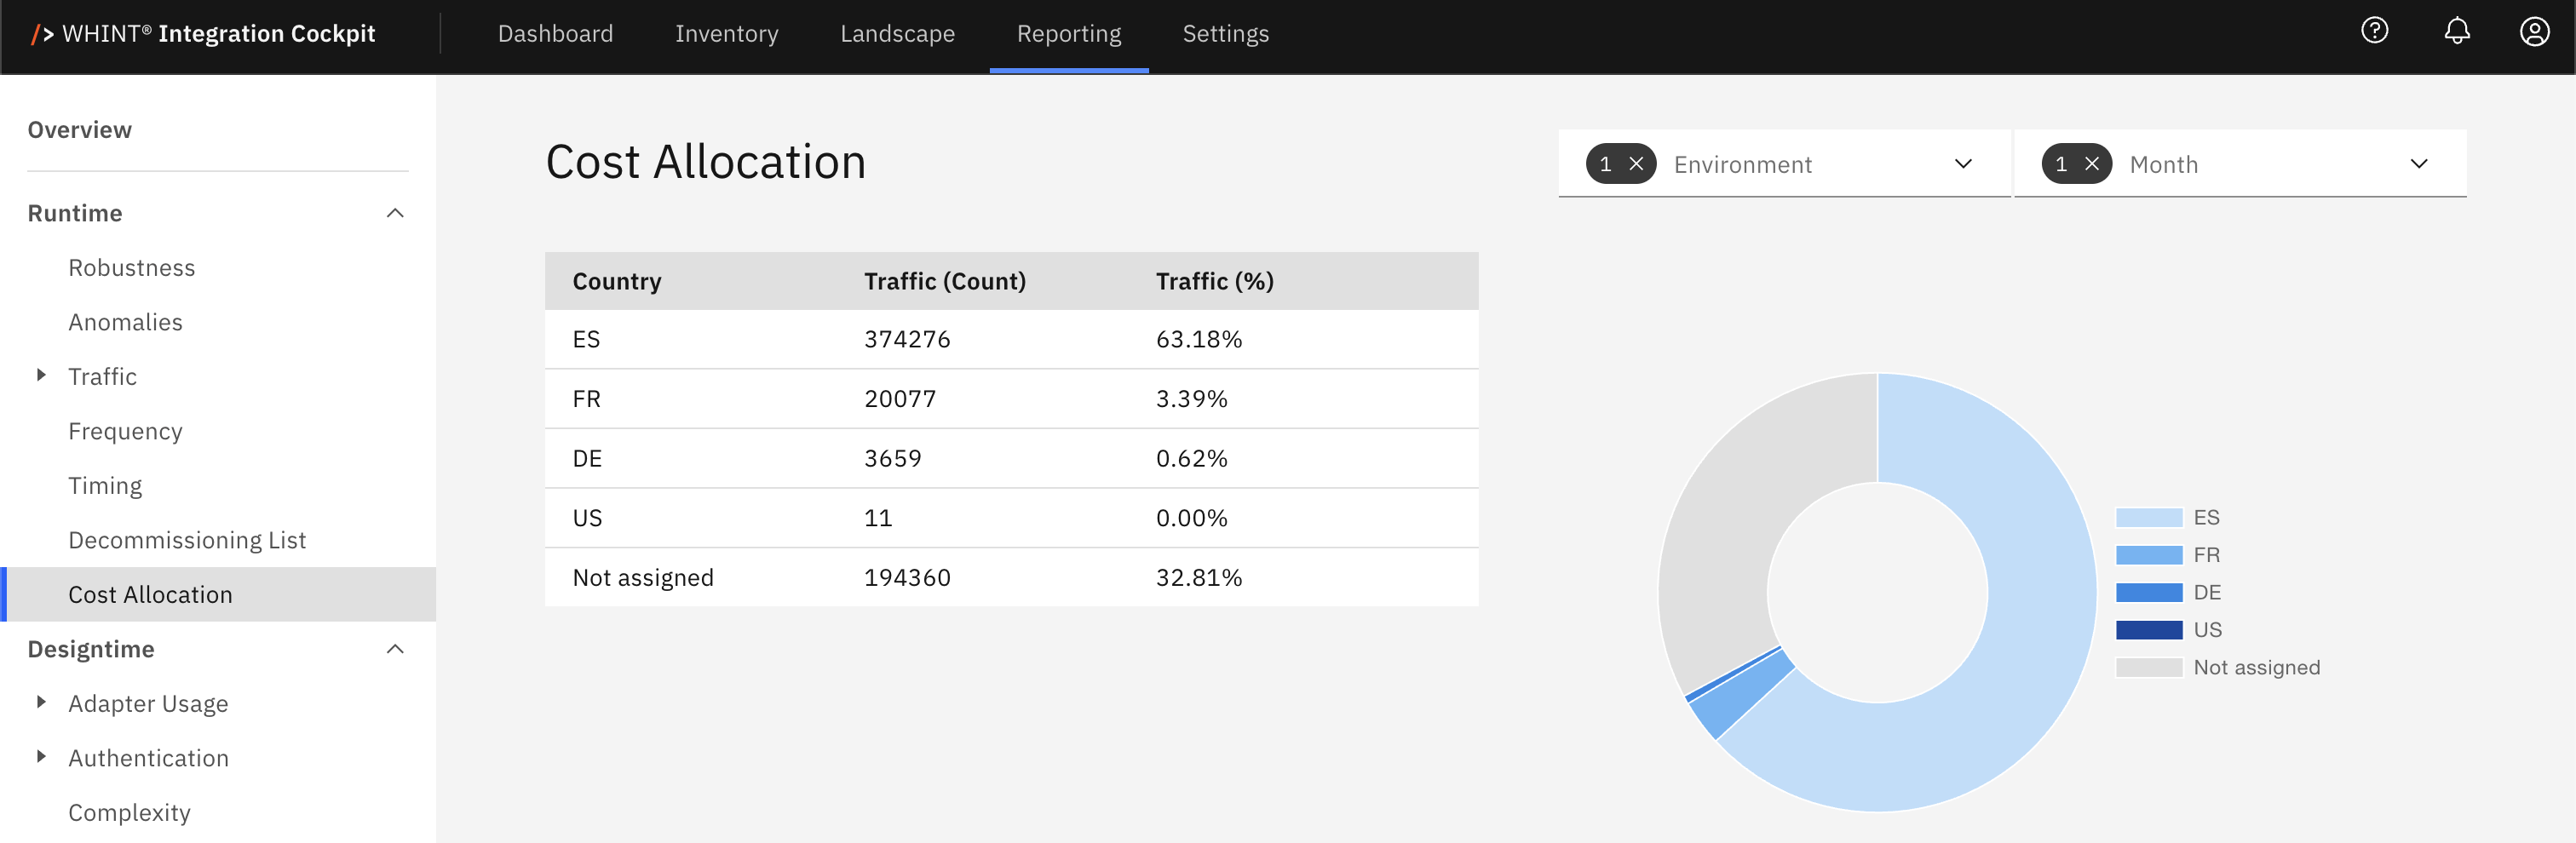Open the help question mark icon
The width and height of the screenshot is (2576, 843).
tap(2374, 32)
